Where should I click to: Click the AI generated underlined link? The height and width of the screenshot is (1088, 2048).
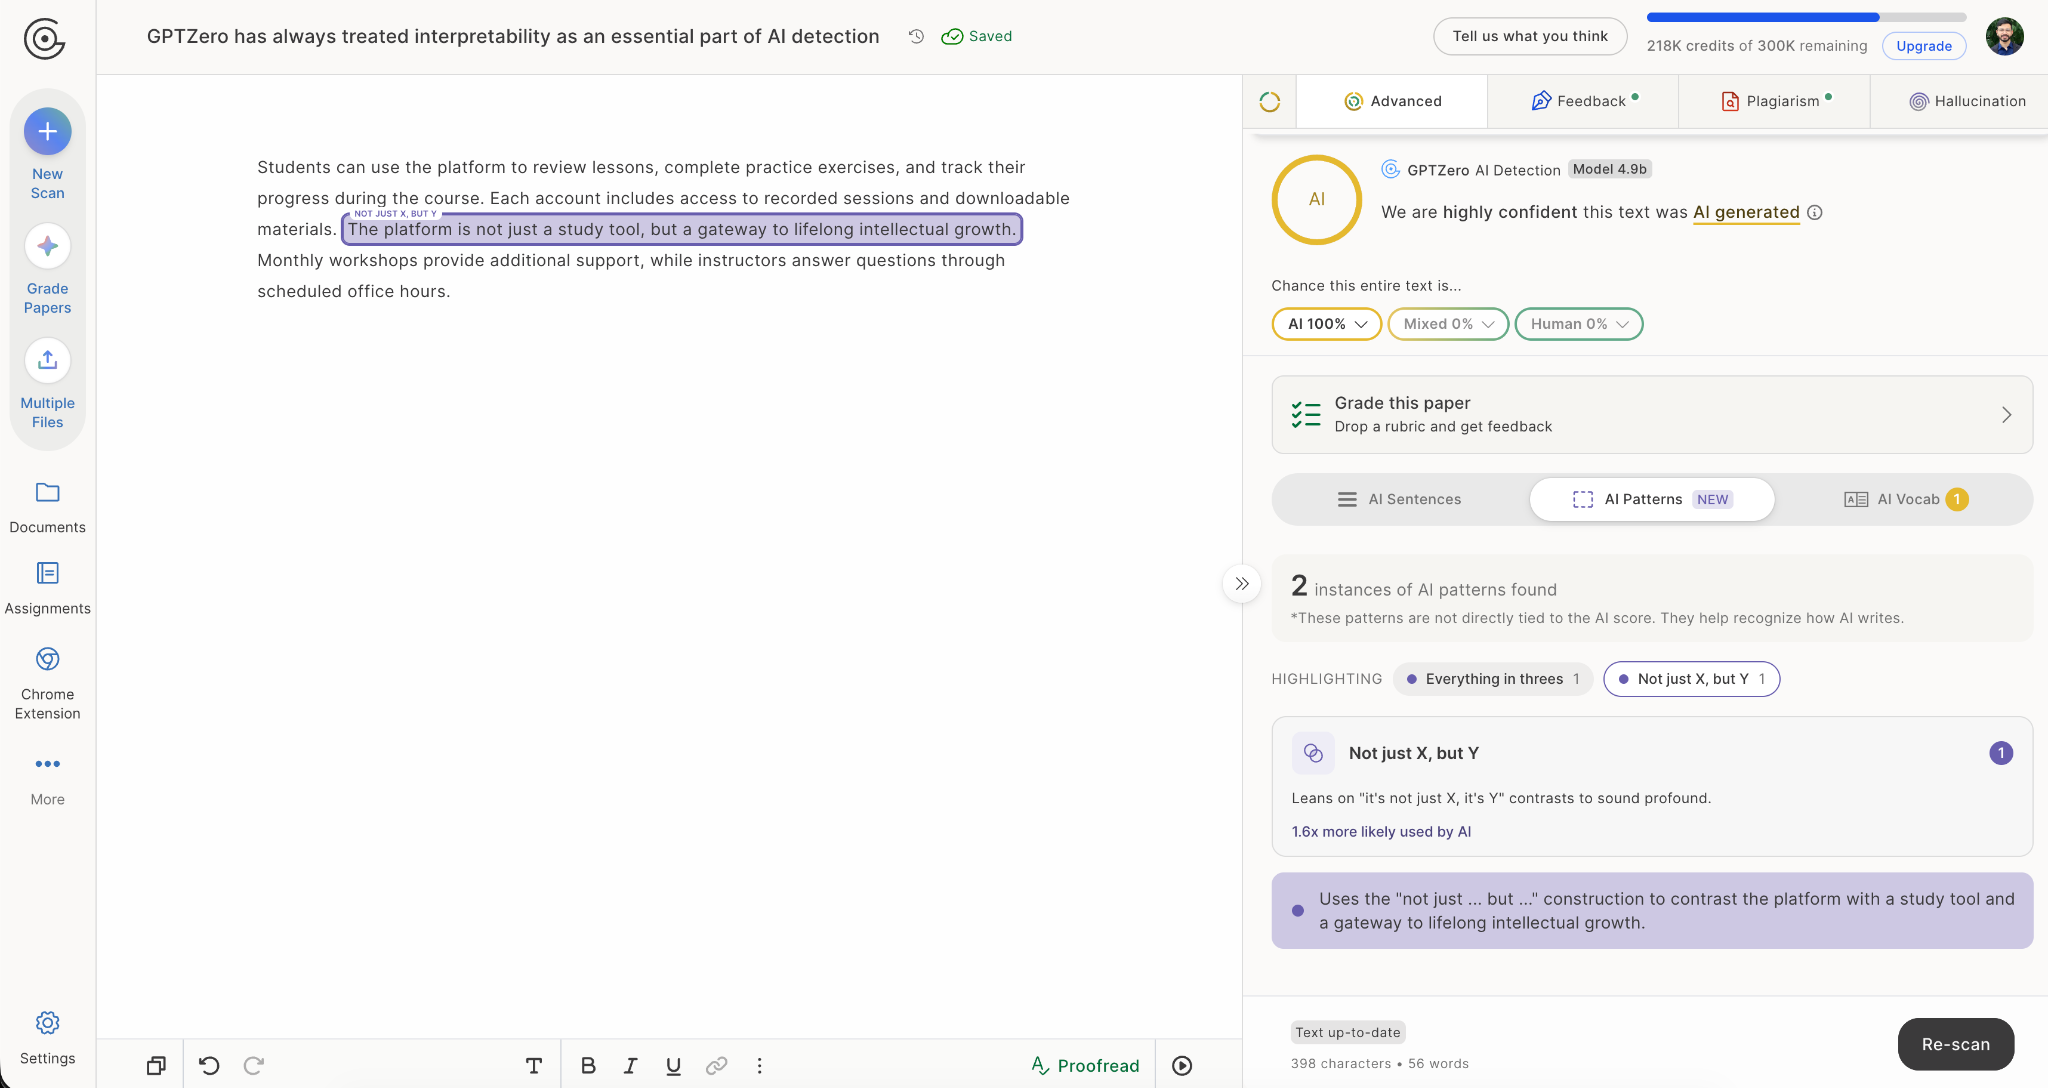coord(1746,212)
